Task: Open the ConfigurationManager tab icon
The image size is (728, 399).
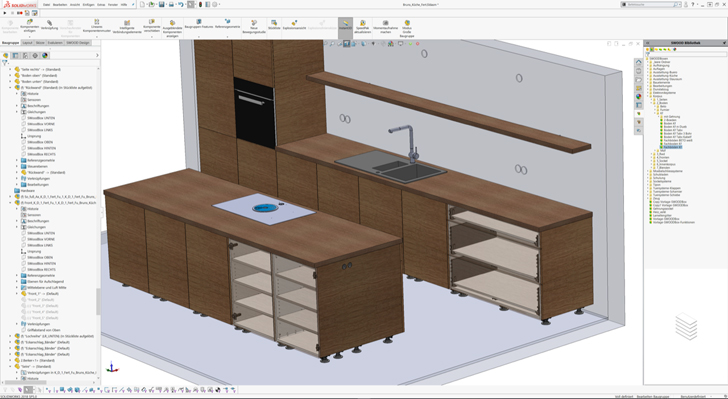Action: click(x=25, y=55)
